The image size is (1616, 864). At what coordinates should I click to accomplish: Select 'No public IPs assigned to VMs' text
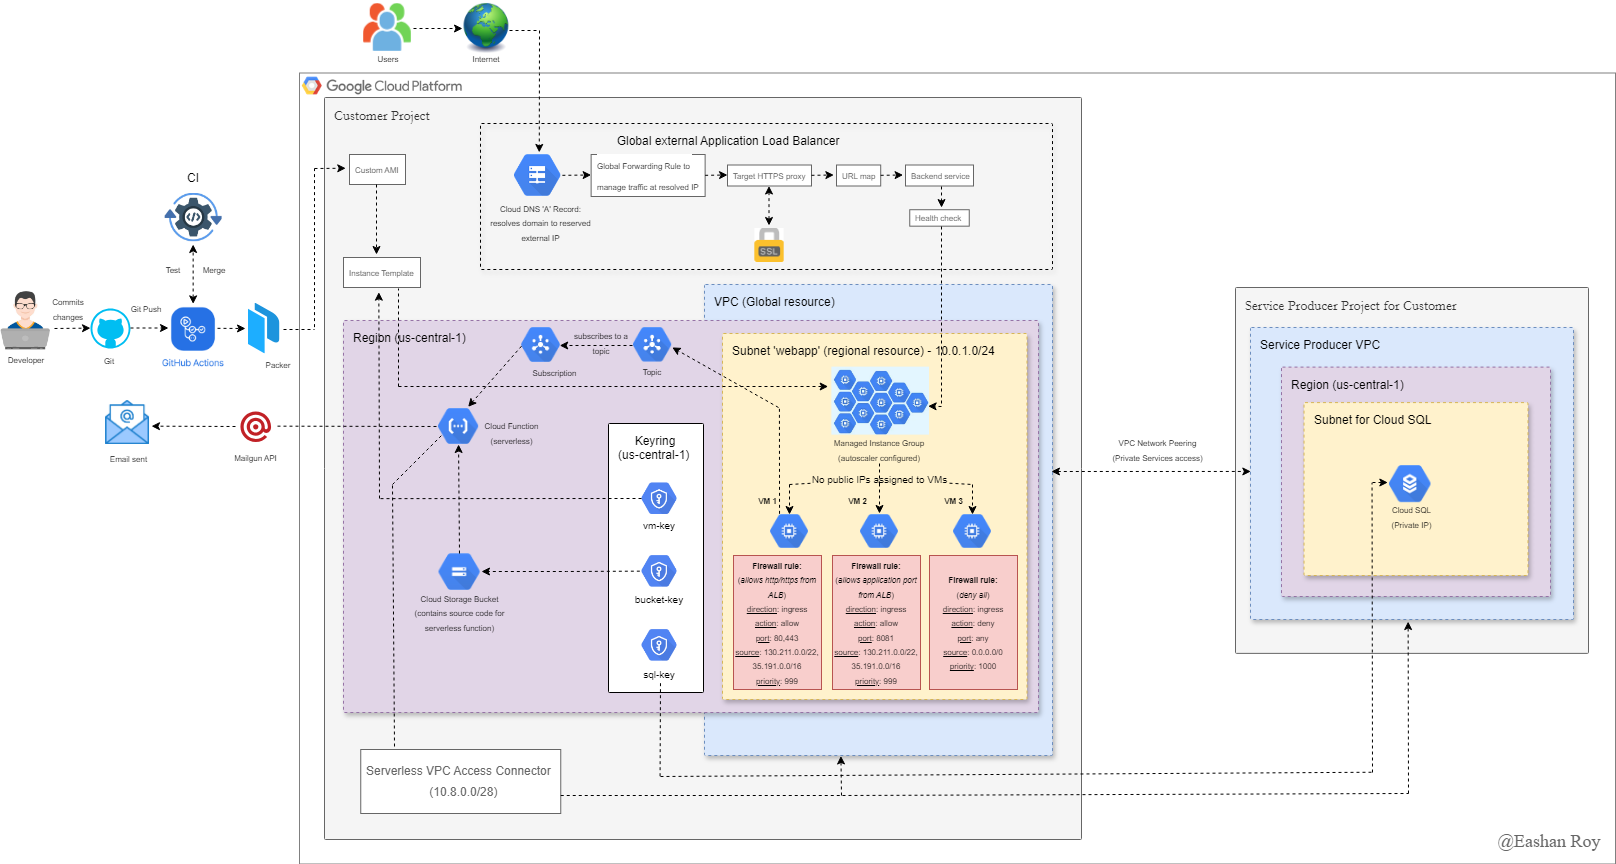click(879, 480)
